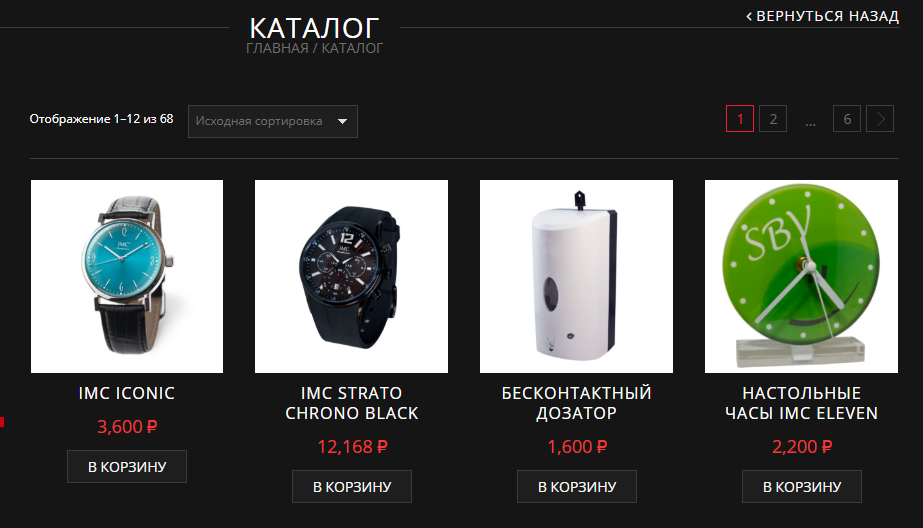The image size is (923, 528).
Task: Click 'Вернуться назад' back link
Action: (x=822, y=16)
